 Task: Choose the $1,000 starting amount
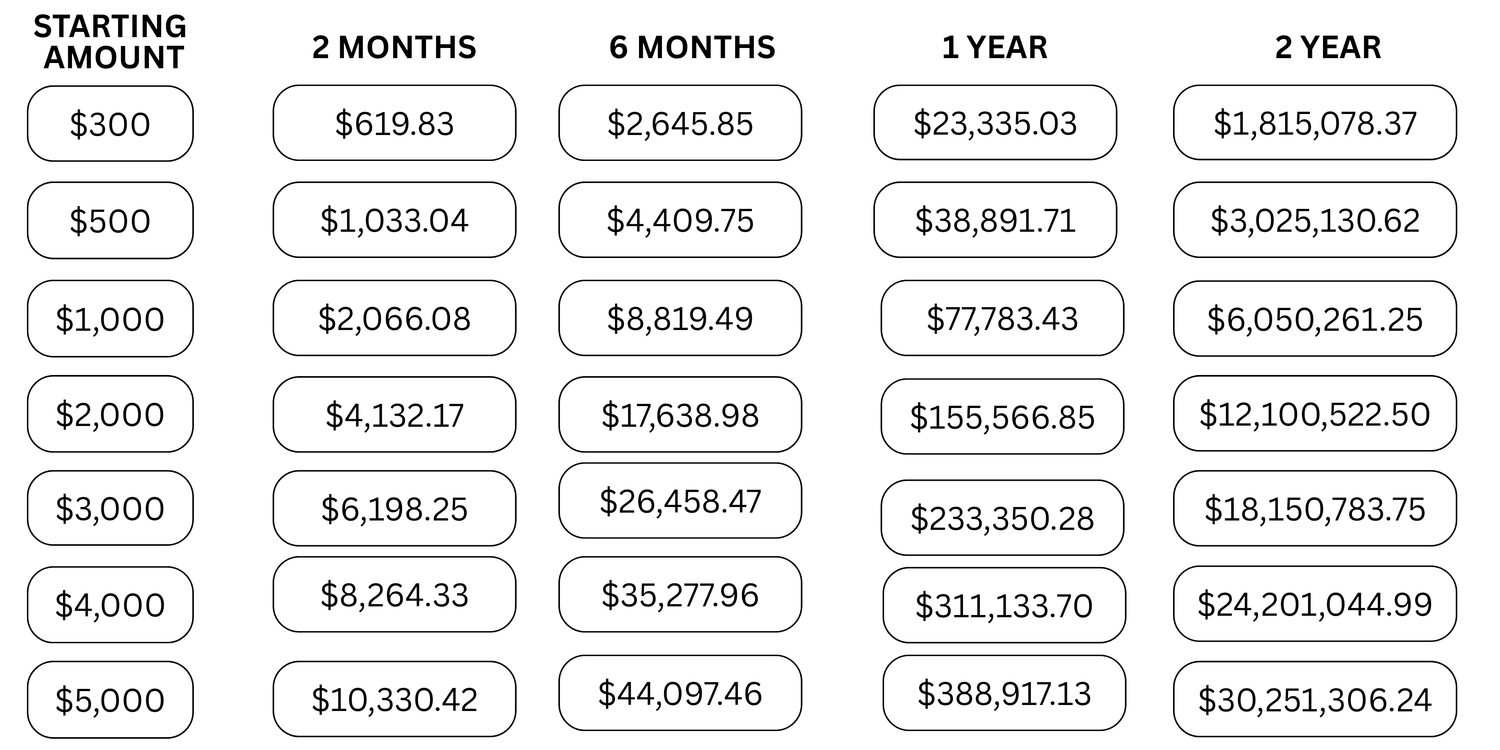(x=110, y=319)
